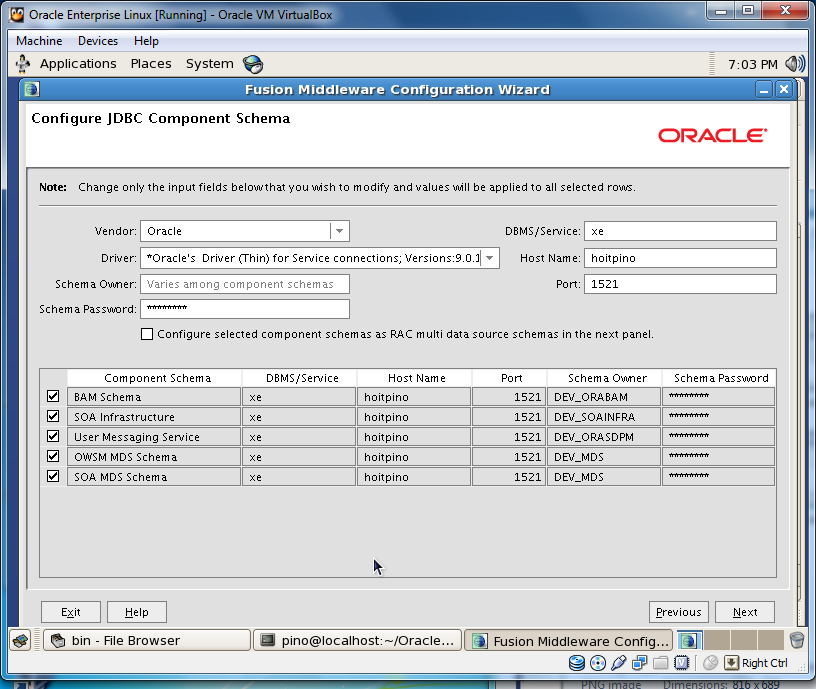Uncheck the BAM Schema row checkbox
The height and width of the screenshot is (689, 816).
(53, 397)
